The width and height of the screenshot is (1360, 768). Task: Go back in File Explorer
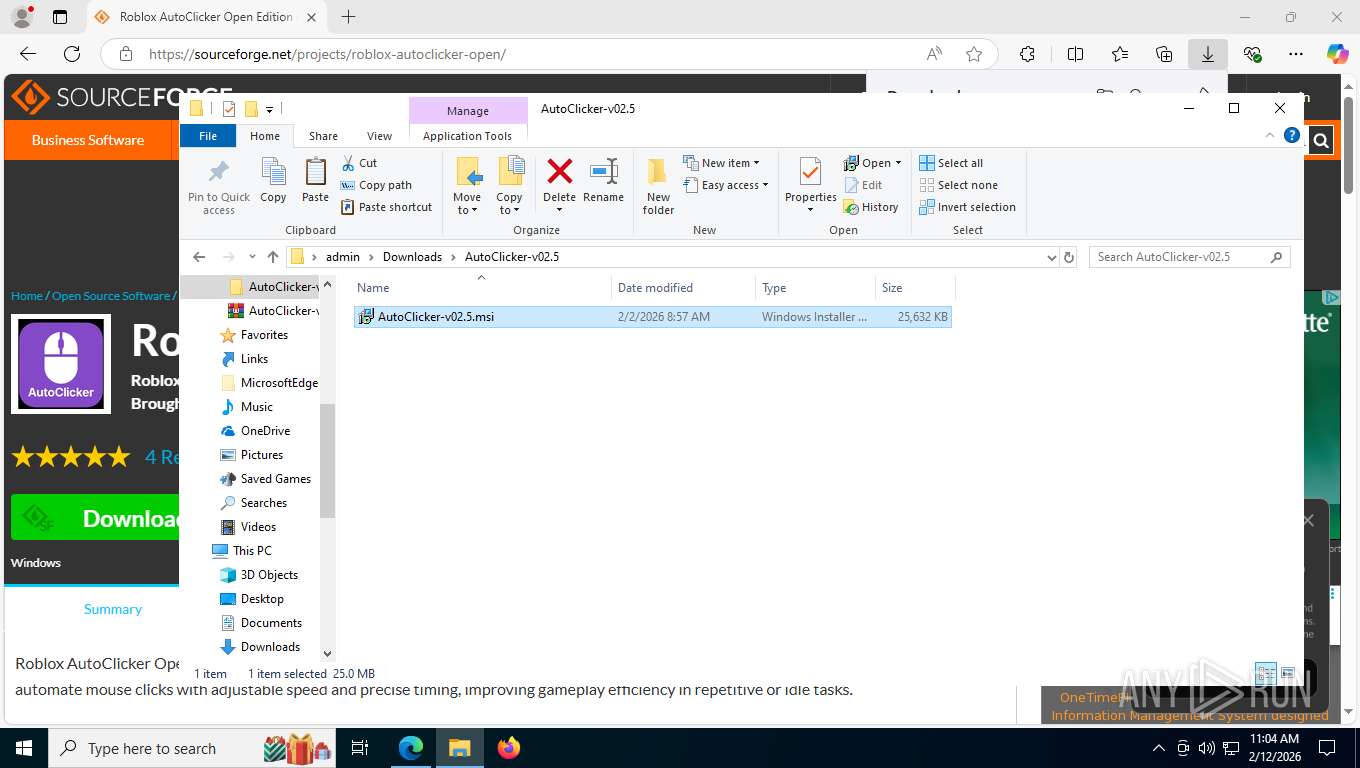point(199,257)
